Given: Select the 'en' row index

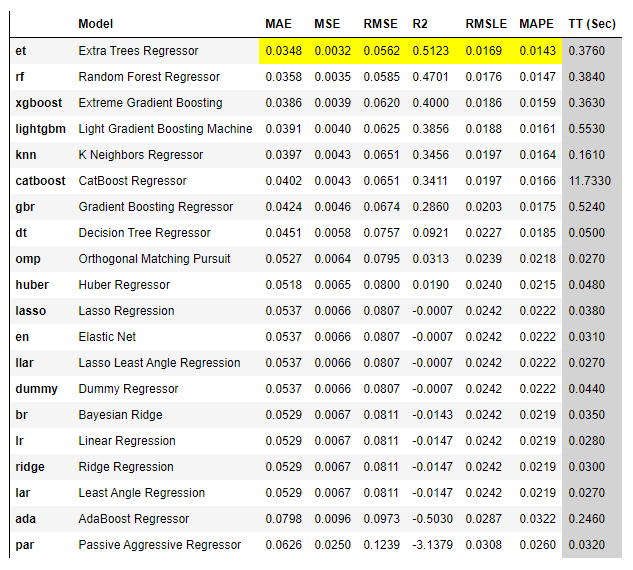Looking at the screenshot, I should click(22, 337).
